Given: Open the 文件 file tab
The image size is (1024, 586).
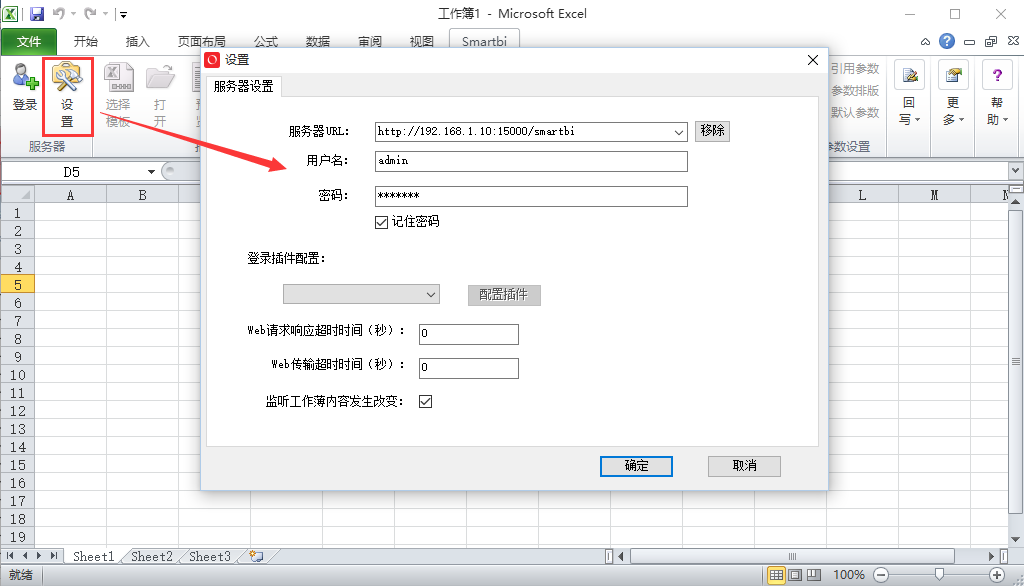Looking at the screenshot, I should click(29, 42).
